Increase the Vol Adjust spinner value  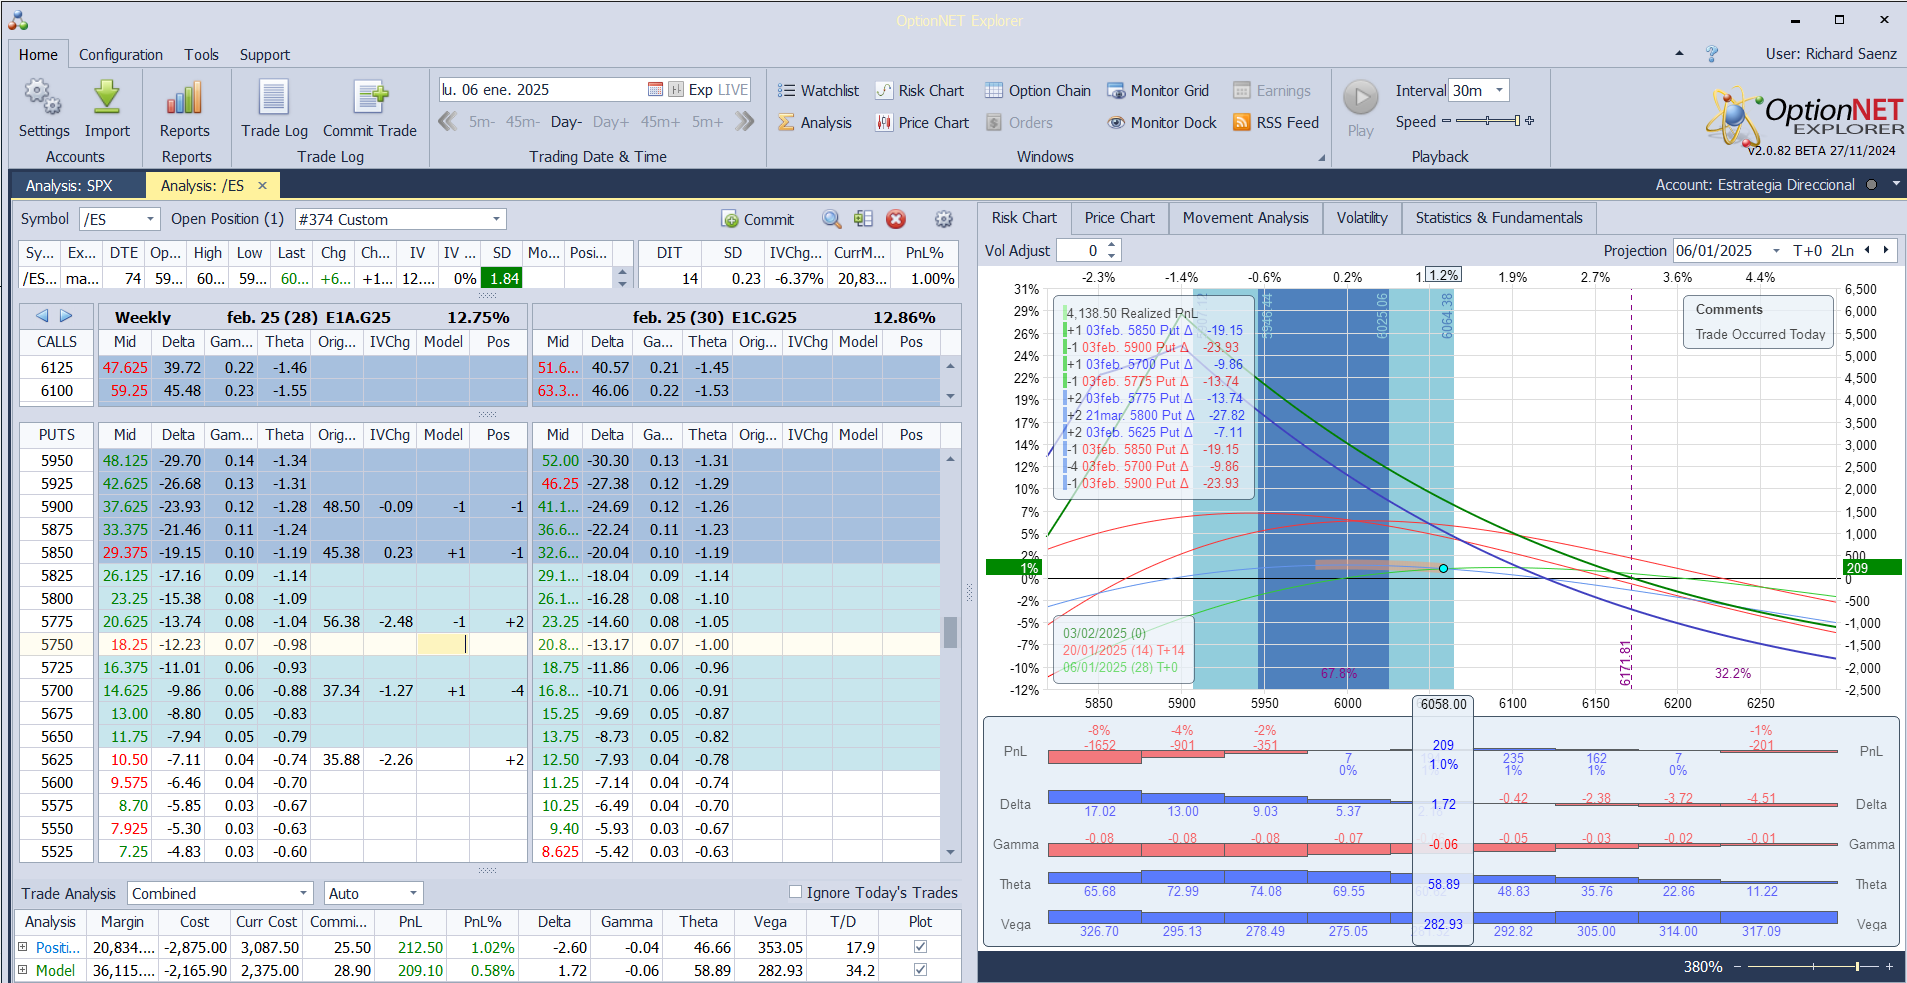[x=1112, y=246]
